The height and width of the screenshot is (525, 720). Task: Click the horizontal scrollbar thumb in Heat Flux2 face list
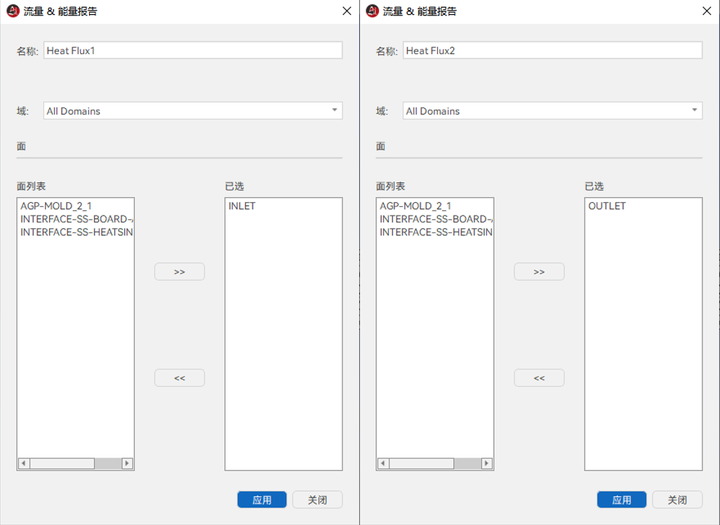click(x=422, y=463)
